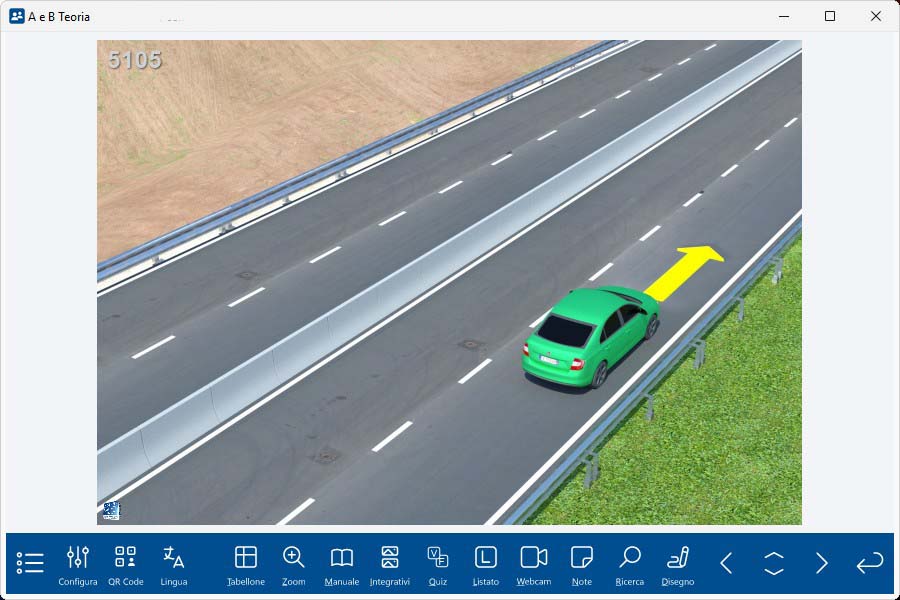Expand the up/down chevron navigator
The width and height of the screenshot is (900, 600).
774,563
